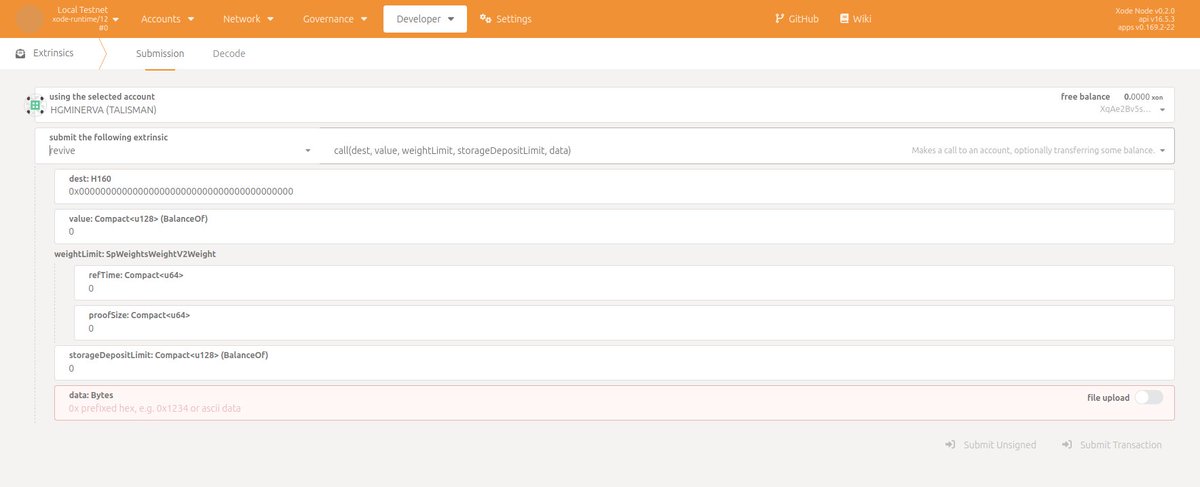Open the Accounts menu
This screenshot has height=487, width=1200.
[x=167, y=19]
